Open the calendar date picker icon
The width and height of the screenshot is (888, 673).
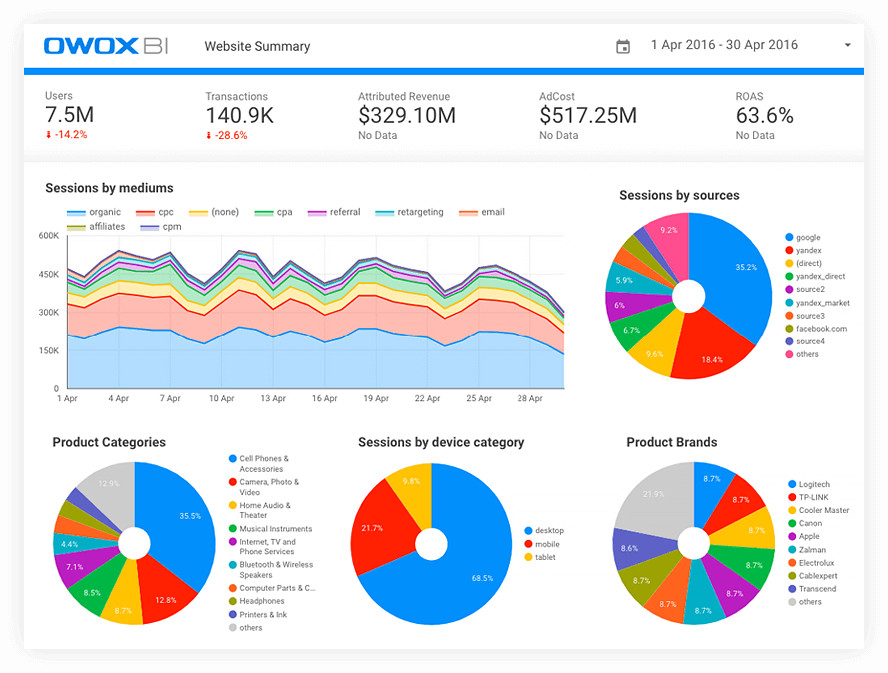tap(623, 45)
